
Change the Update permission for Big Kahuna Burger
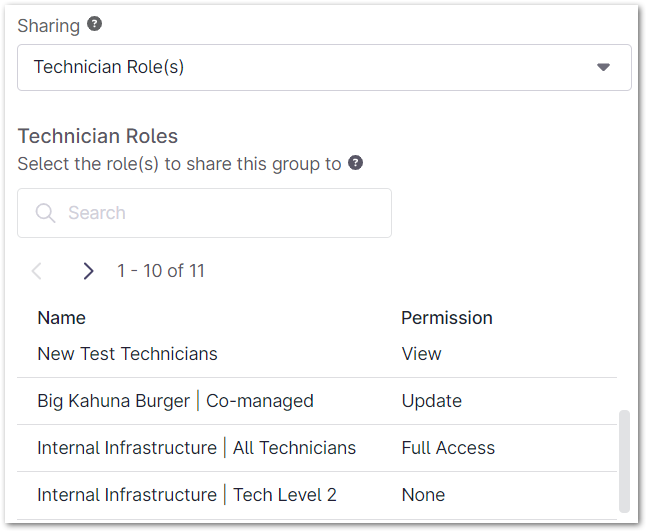(431, 401)
